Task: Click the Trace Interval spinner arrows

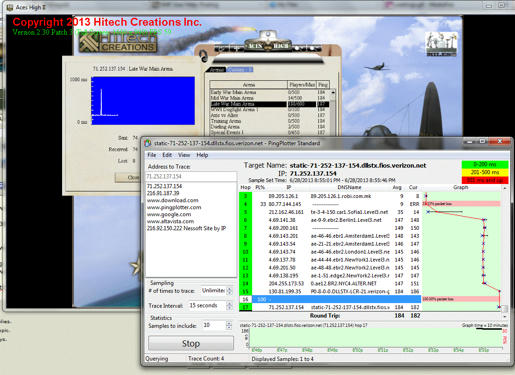Action: [229, 305]
